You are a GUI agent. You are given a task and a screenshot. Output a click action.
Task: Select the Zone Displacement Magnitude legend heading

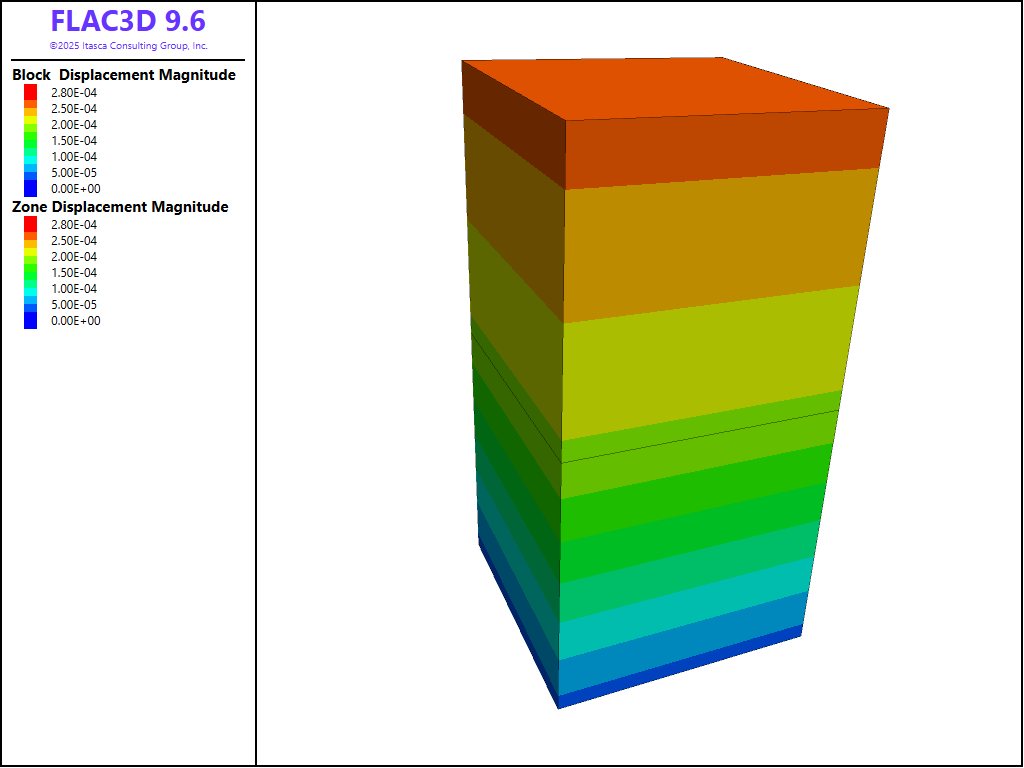click(120, 207)
